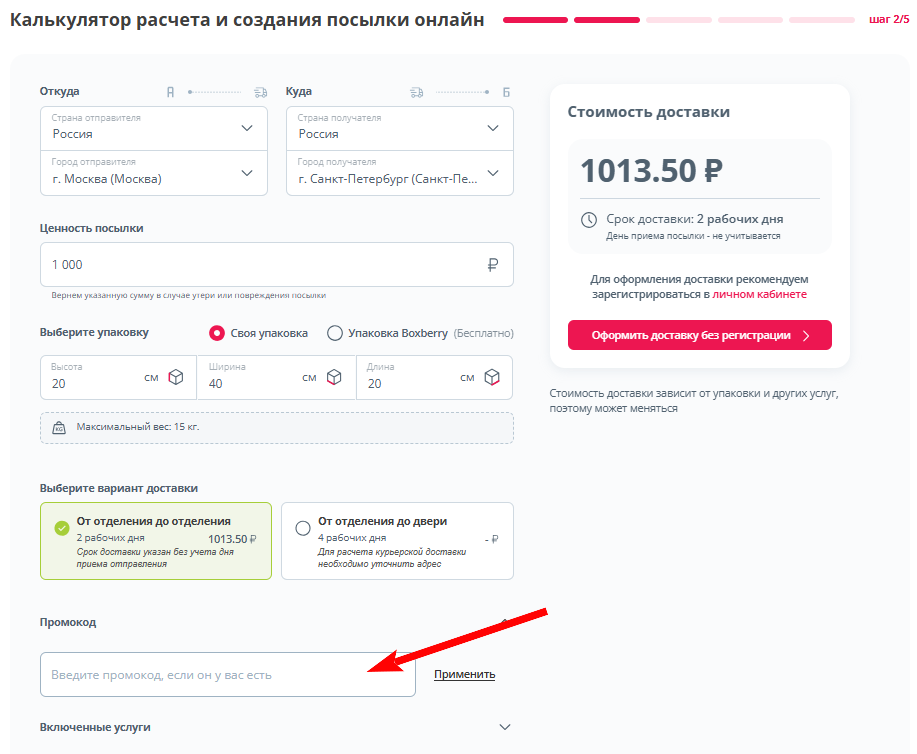
Task: Click the maximum weight scale icon
Action: click(x=59, y=428)
